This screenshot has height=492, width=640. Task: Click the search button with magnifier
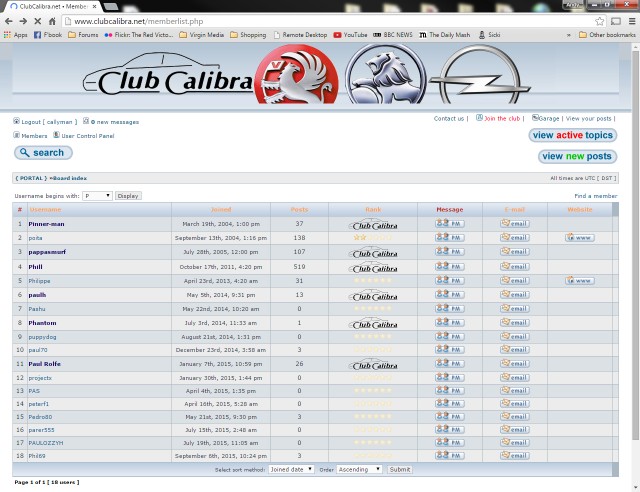43,153
